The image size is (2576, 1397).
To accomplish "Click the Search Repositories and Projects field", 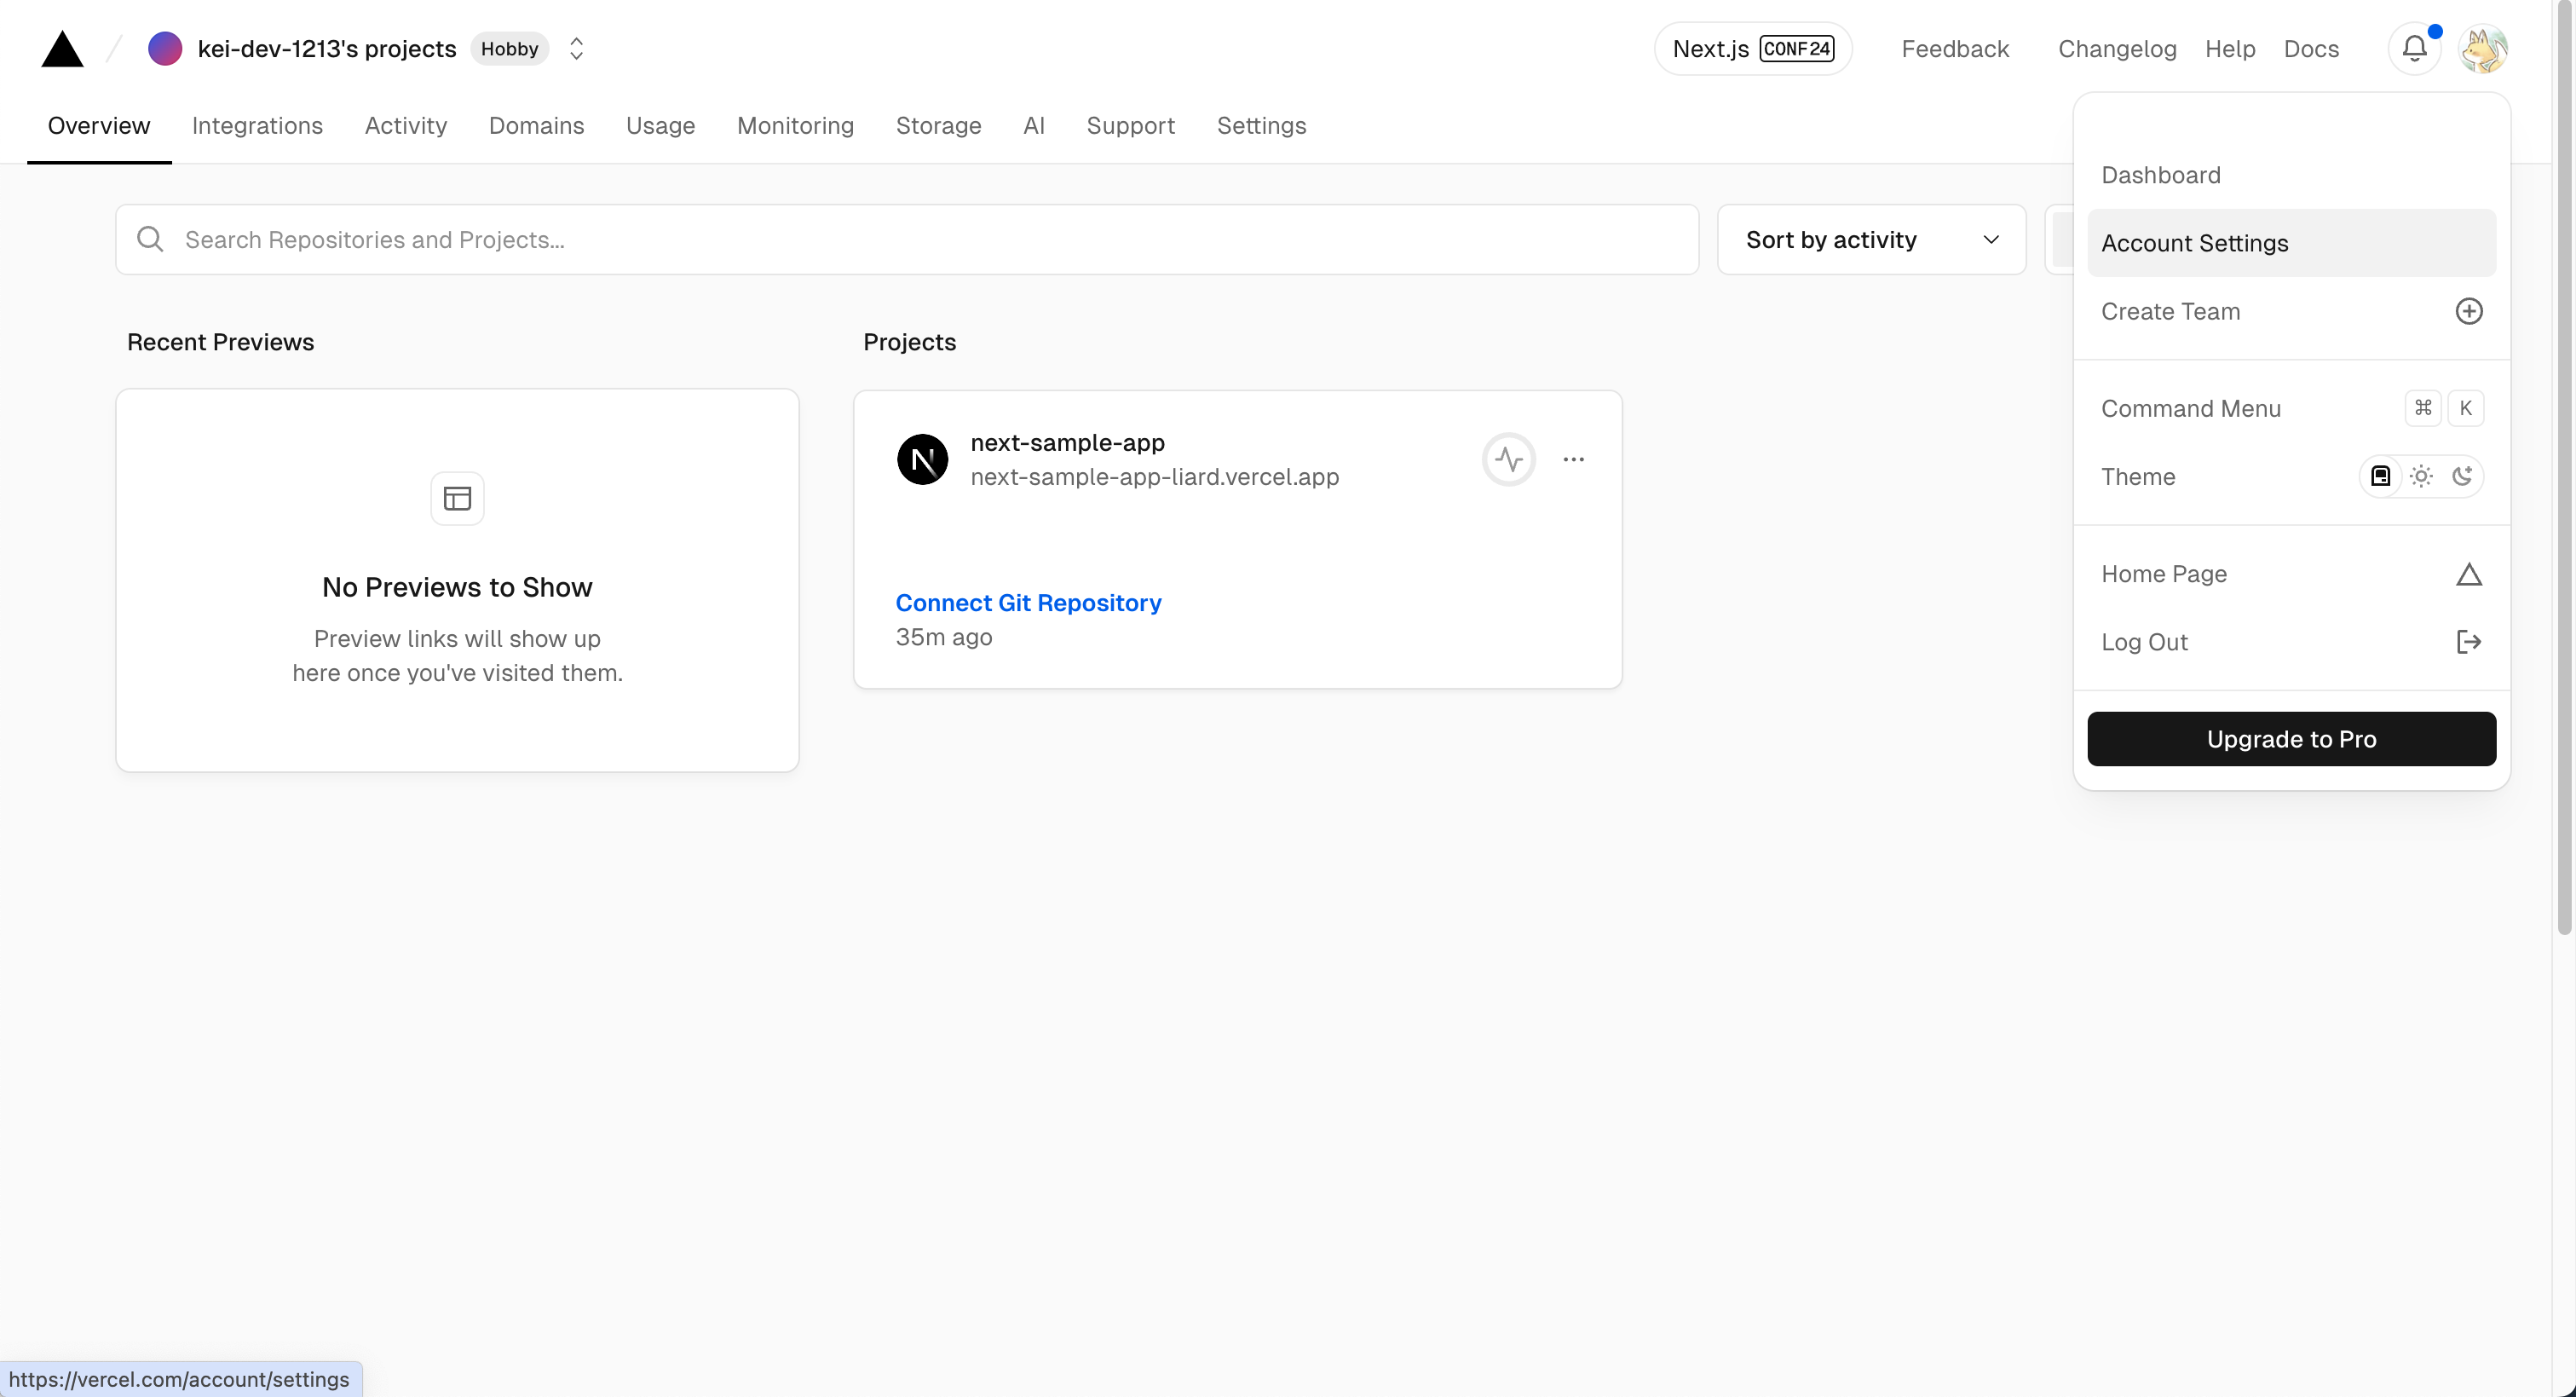I will pos(906,240).
